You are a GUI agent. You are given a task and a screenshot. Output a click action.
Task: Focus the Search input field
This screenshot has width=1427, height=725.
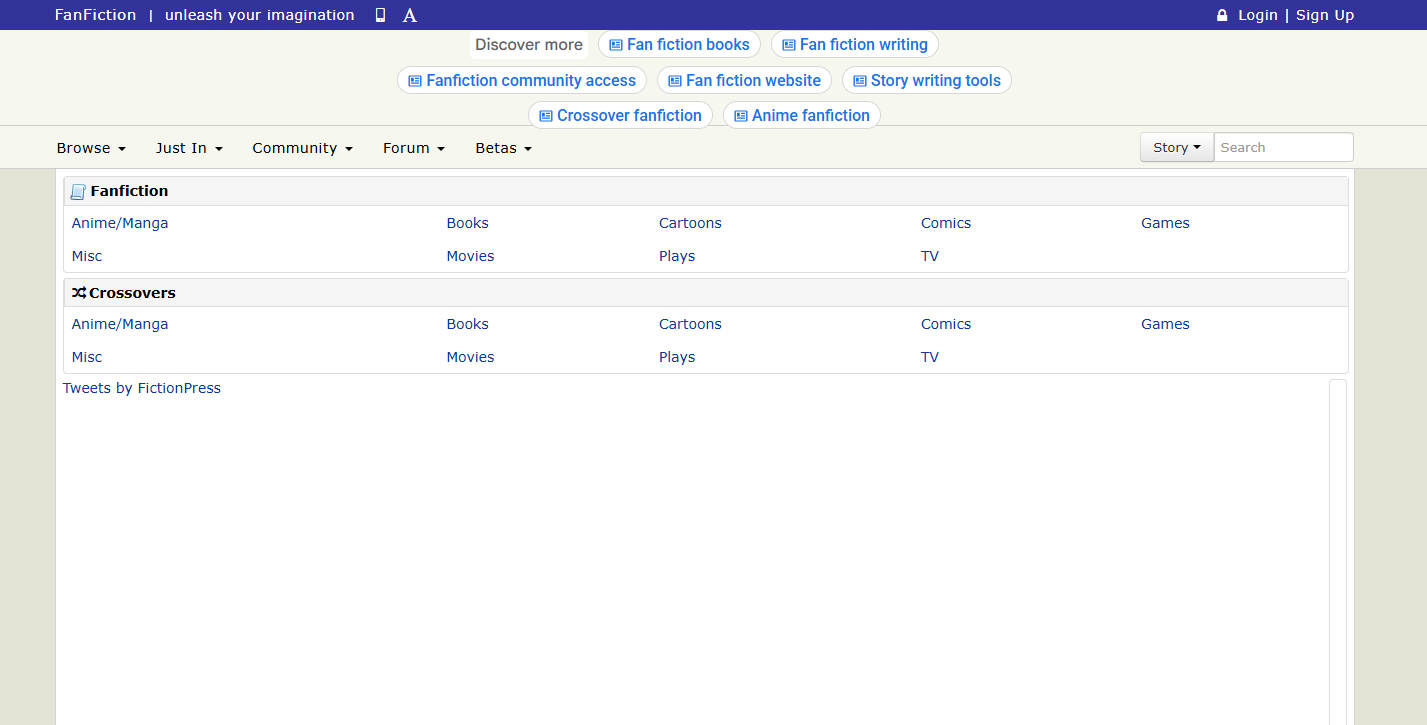[1283, 147]
